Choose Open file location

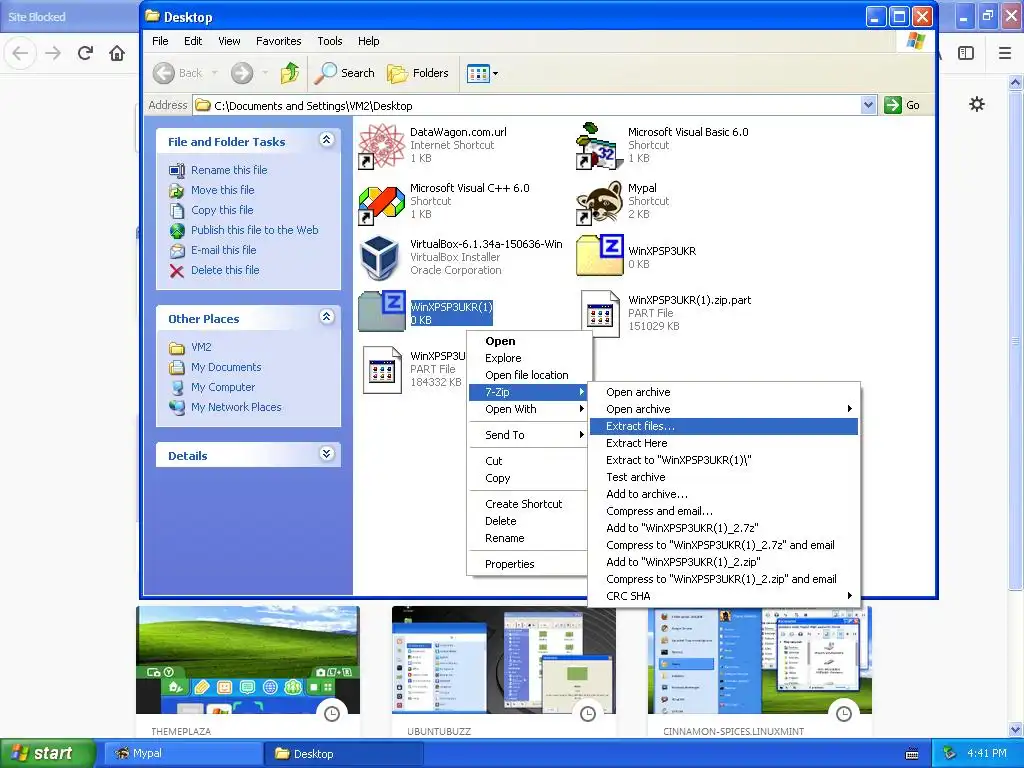[x=528, y=375]
